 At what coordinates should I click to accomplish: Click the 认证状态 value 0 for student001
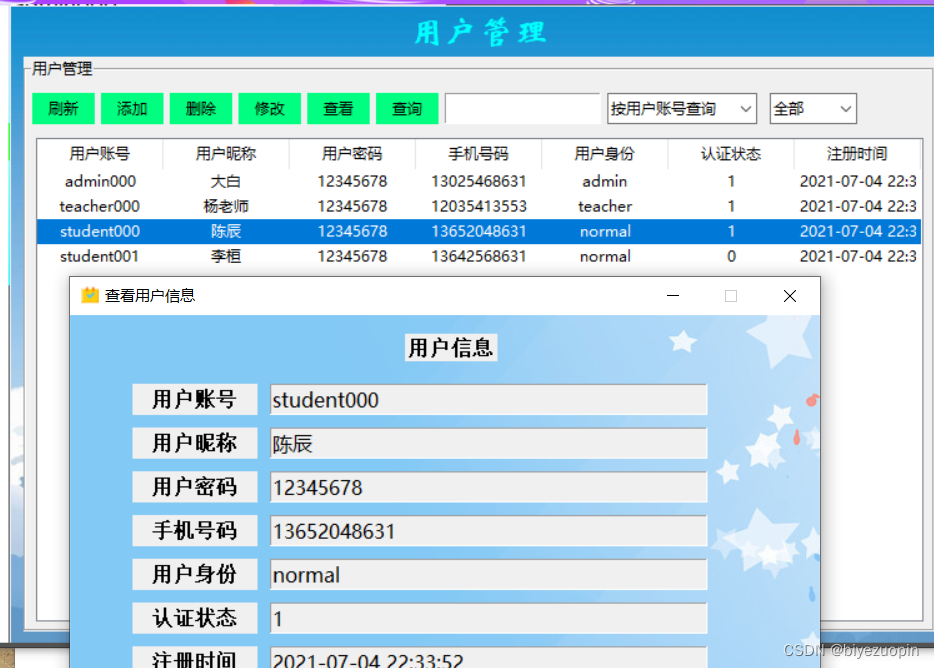[x=731, y=256]
